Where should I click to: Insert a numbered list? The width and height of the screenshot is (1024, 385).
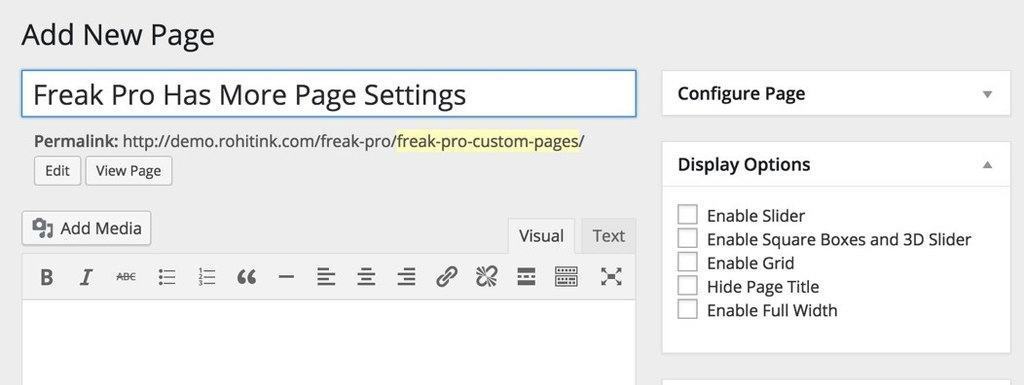(x=206, y=277)
